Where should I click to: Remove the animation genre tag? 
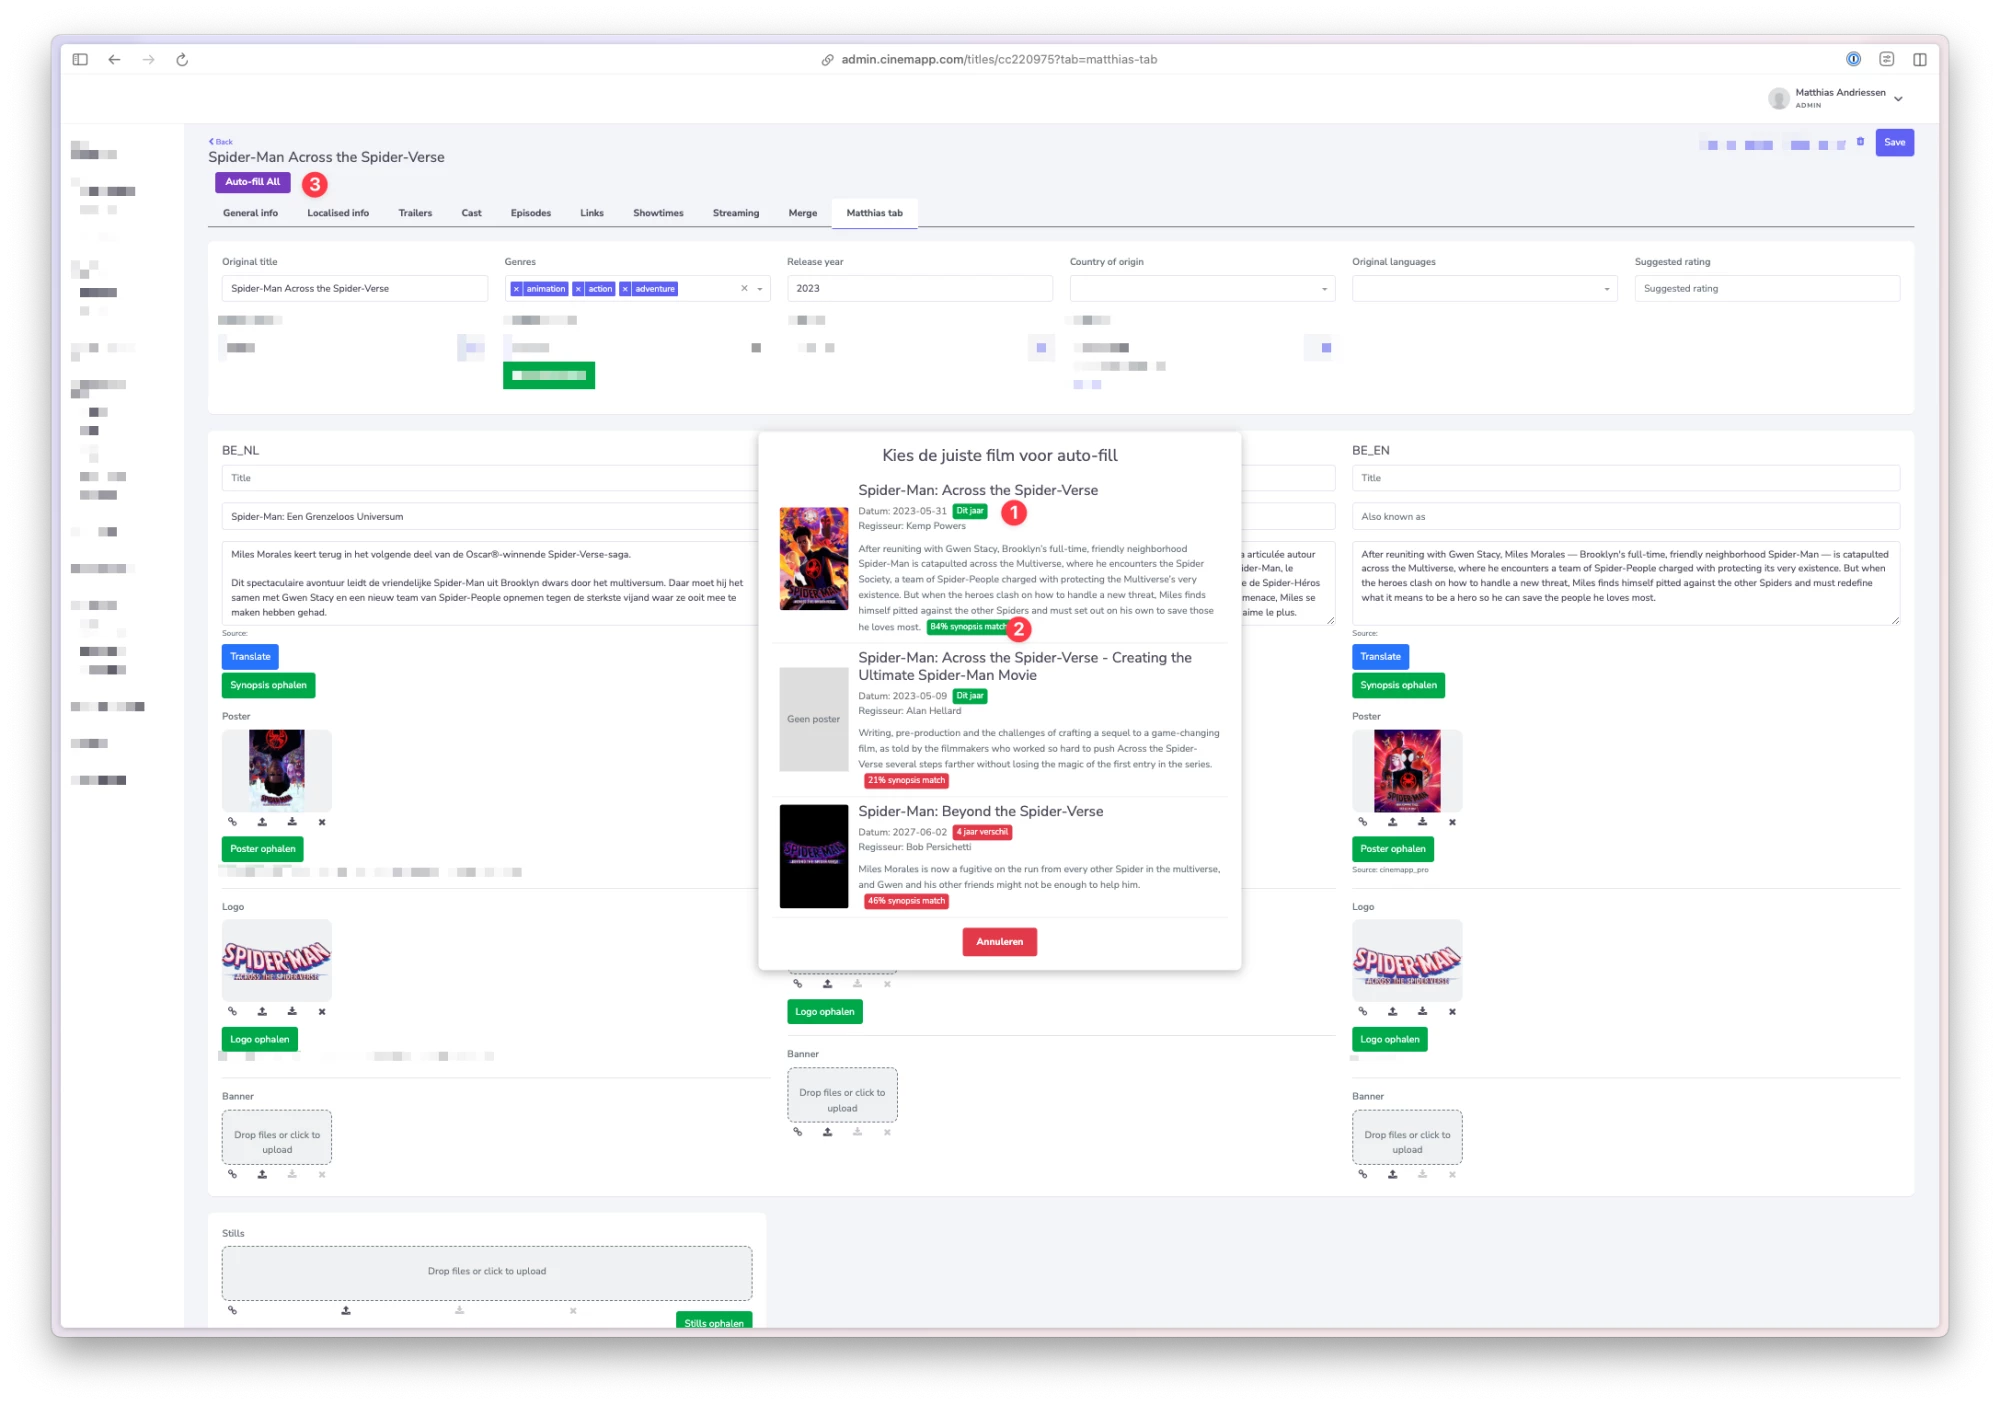point(516,289)
